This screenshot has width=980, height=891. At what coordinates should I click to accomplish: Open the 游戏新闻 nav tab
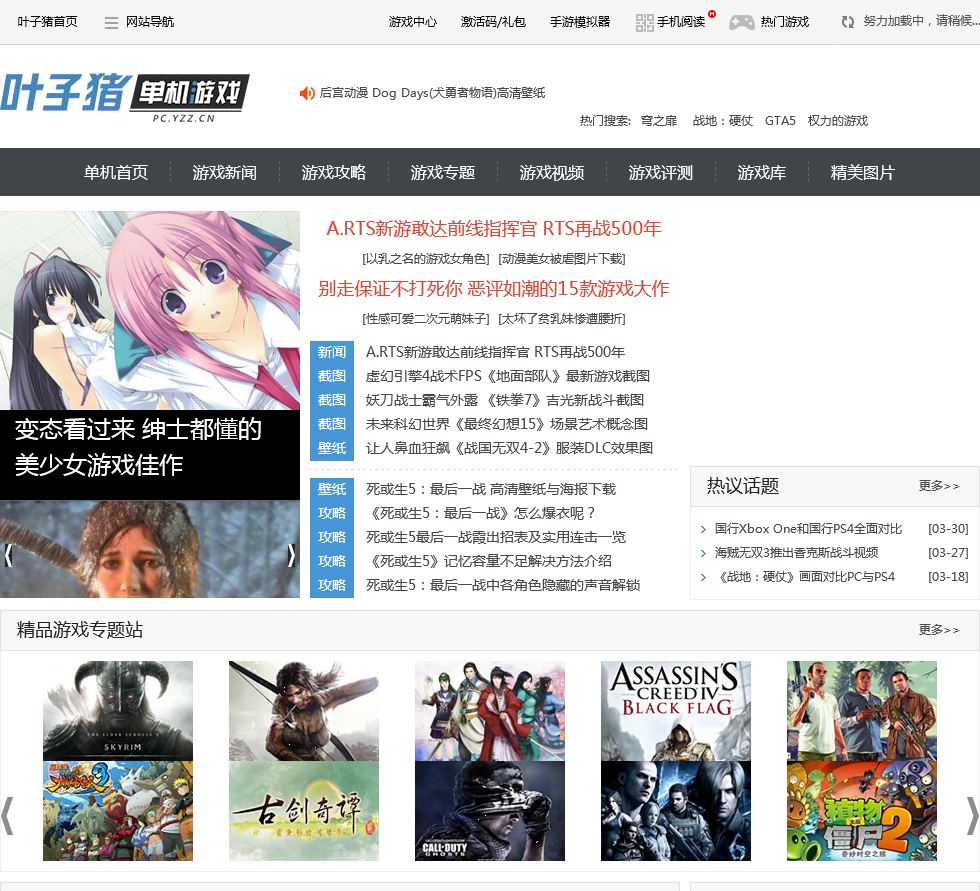(224, 172)
